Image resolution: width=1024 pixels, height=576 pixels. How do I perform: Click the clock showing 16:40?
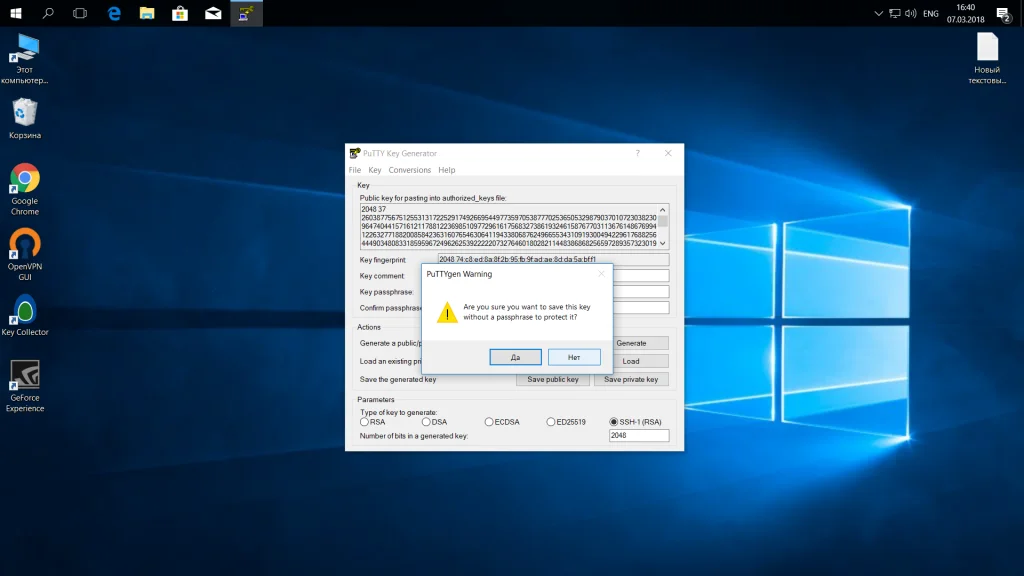965,13
